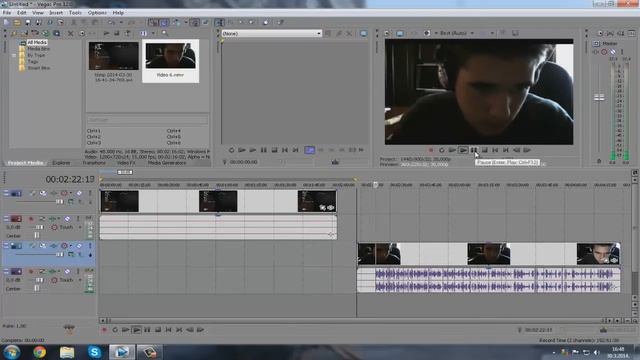Select the All Media tree item
This screenshot has height=360, width=640.
[x=37, y=42]
